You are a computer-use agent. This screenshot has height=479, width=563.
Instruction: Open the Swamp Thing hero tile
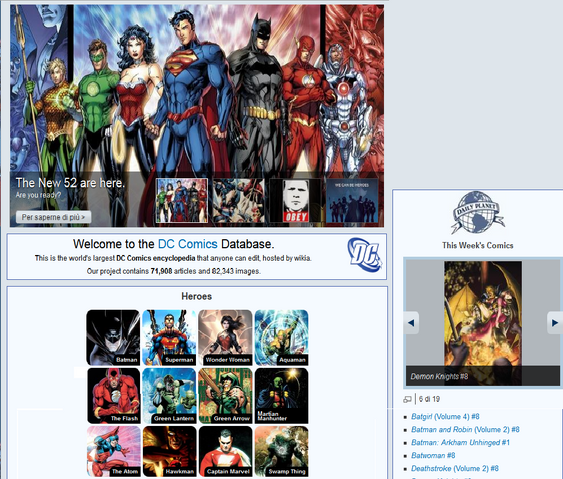click(x=282, y=451)
